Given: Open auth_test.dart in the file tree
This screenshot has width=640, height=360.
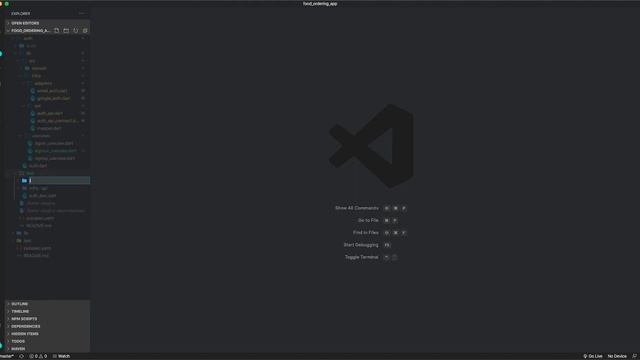Looking at the screenshot, I should tap(42, 196).
